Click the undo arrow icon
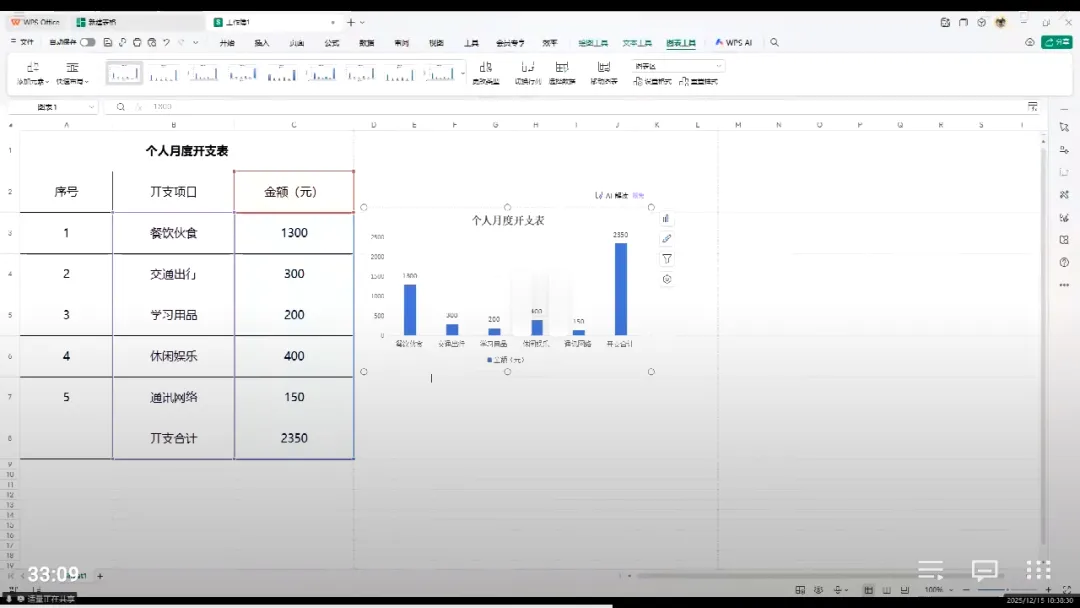Viewport: 1080px width, 608px height. [167, 43]
